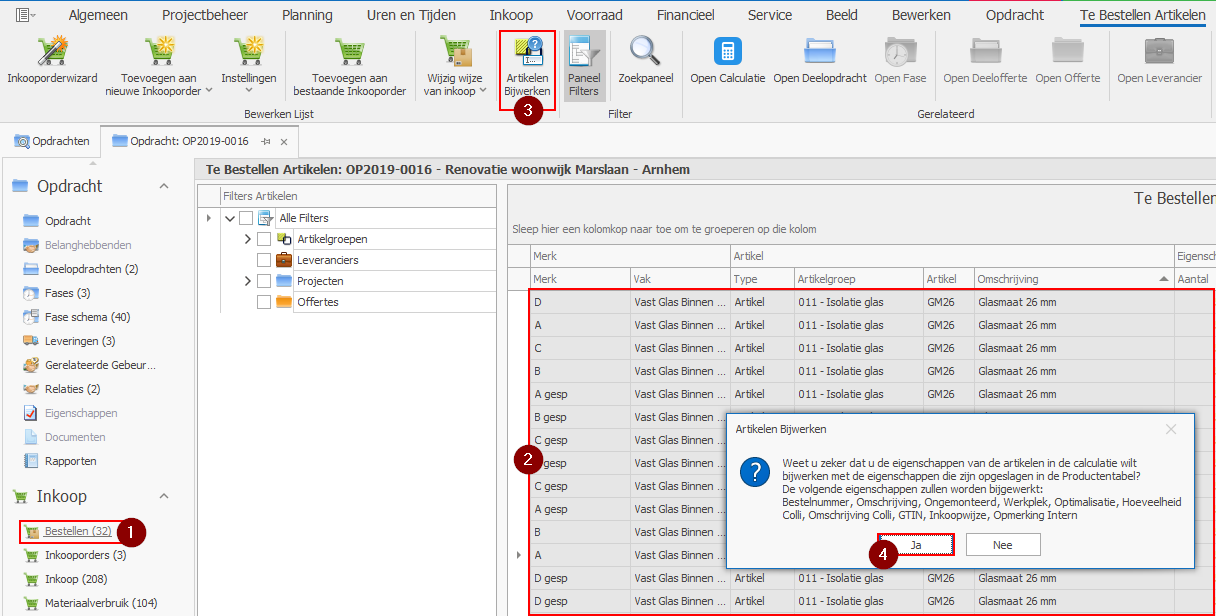The image size is (1216, 616).
Task: Open Materiaalverbruik (104) item
Action: point(101,603)
